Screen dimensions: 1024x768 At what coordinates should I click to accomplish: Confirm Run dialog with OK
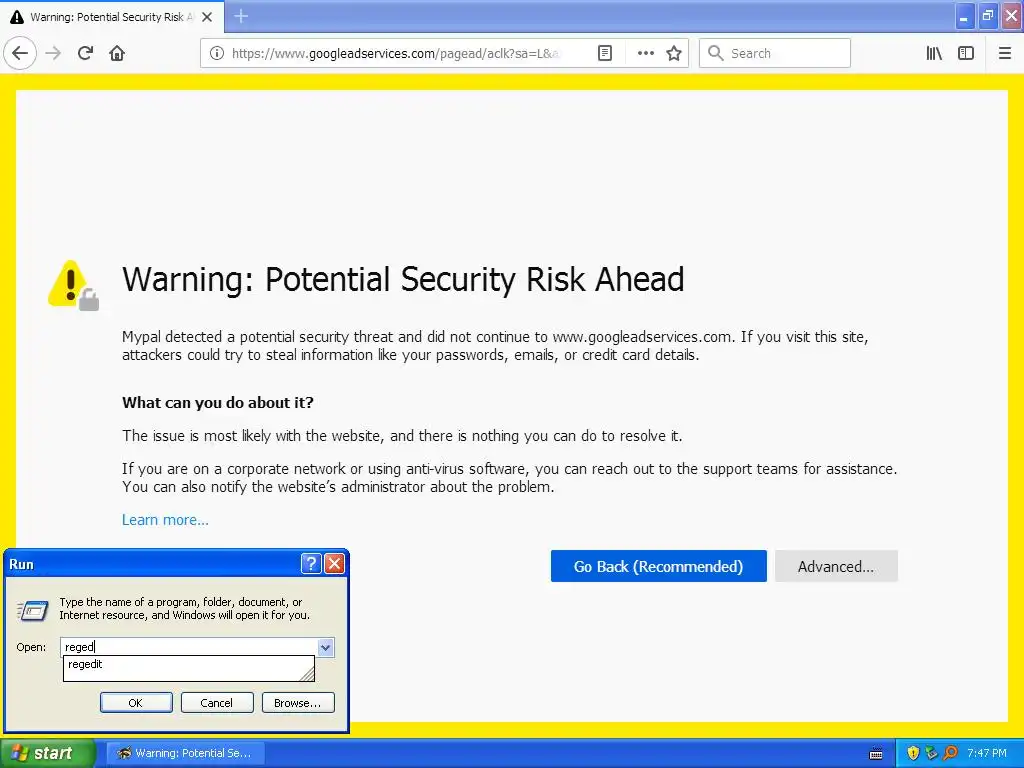pos(136,703)
